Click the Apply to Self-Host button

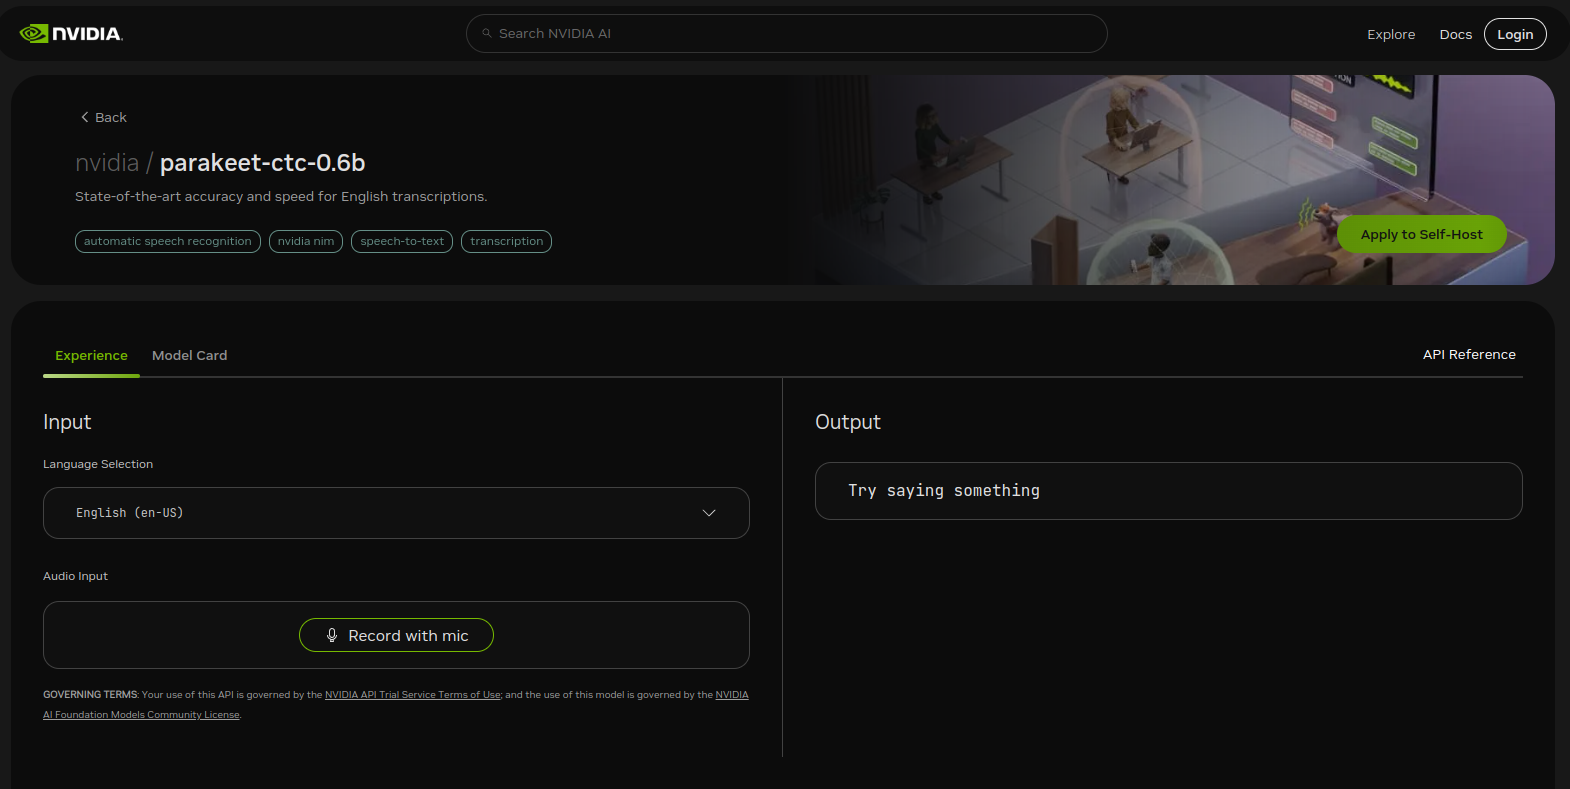point(1421,234)
